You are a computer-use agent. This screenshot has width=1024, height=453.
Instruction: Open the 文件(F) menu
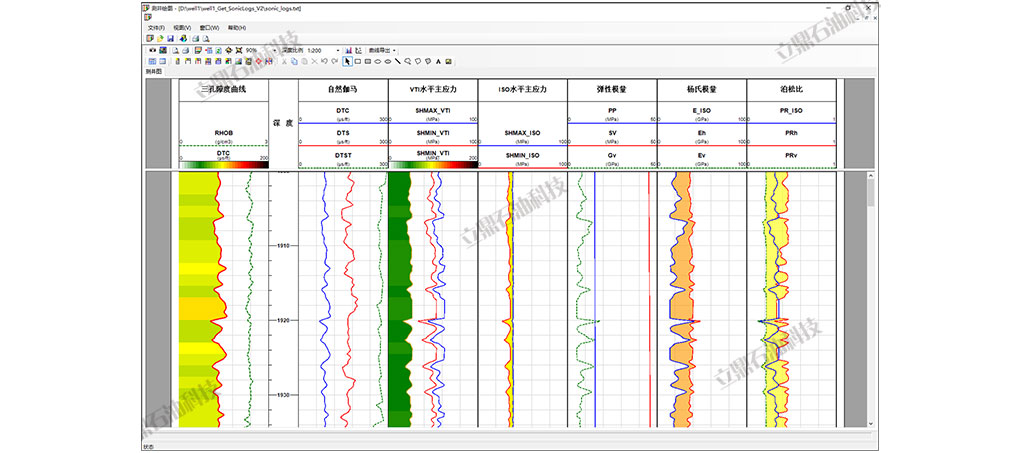pos(155,28)
